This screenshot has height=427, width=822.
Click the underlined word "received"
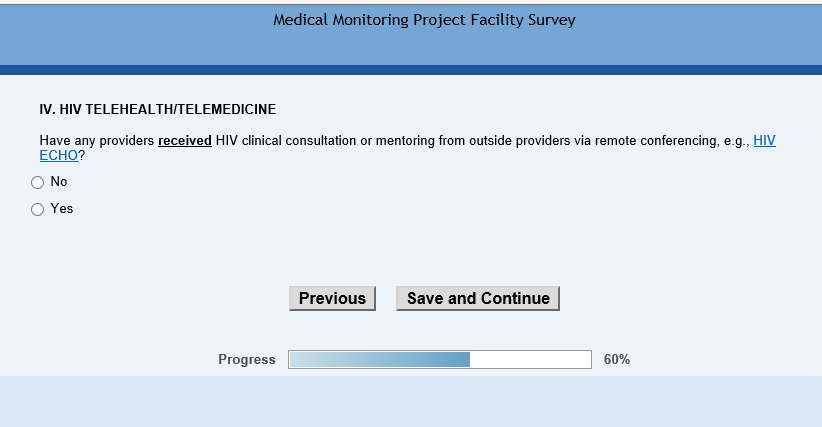click(185, 141)
